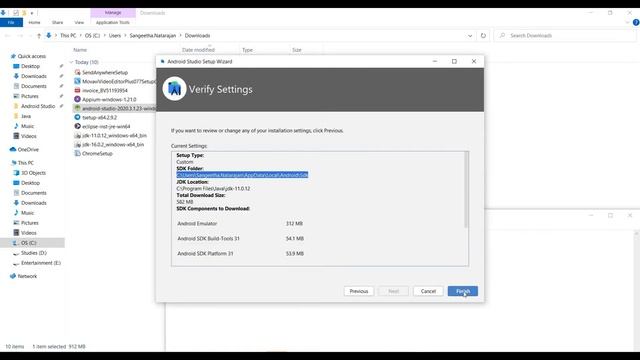Open Videos under Quick access
The width and height of the screenshot is (640, 360).
[x=29, y=136]
